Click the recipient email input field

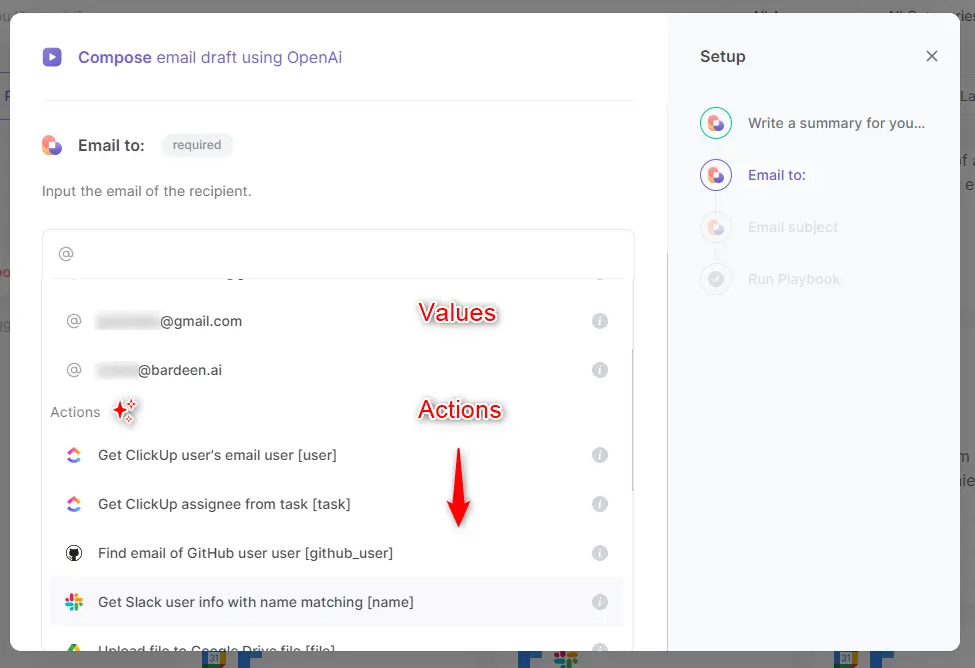[x=338, y=254]
